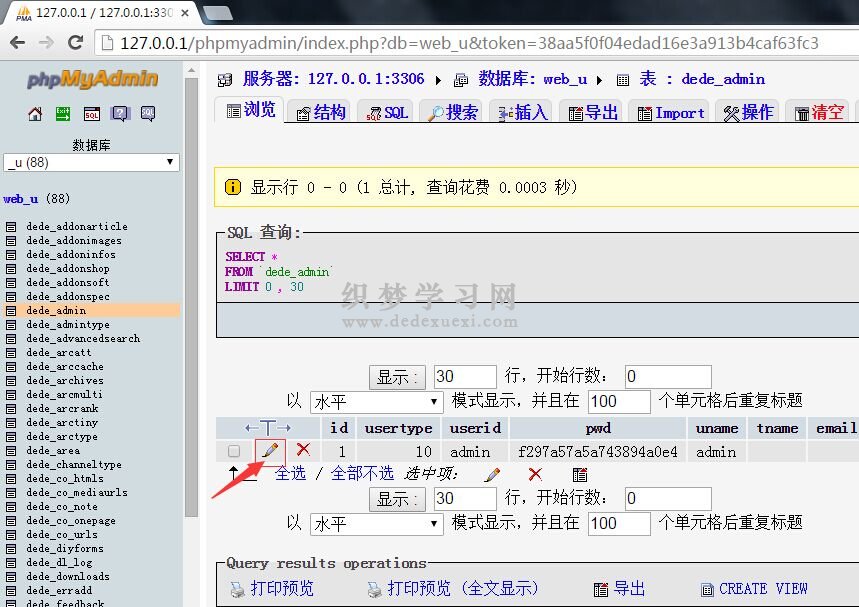
Task: Tick the checkbox for the admin row
Action: pyautogui.click(x=234, y=451)
